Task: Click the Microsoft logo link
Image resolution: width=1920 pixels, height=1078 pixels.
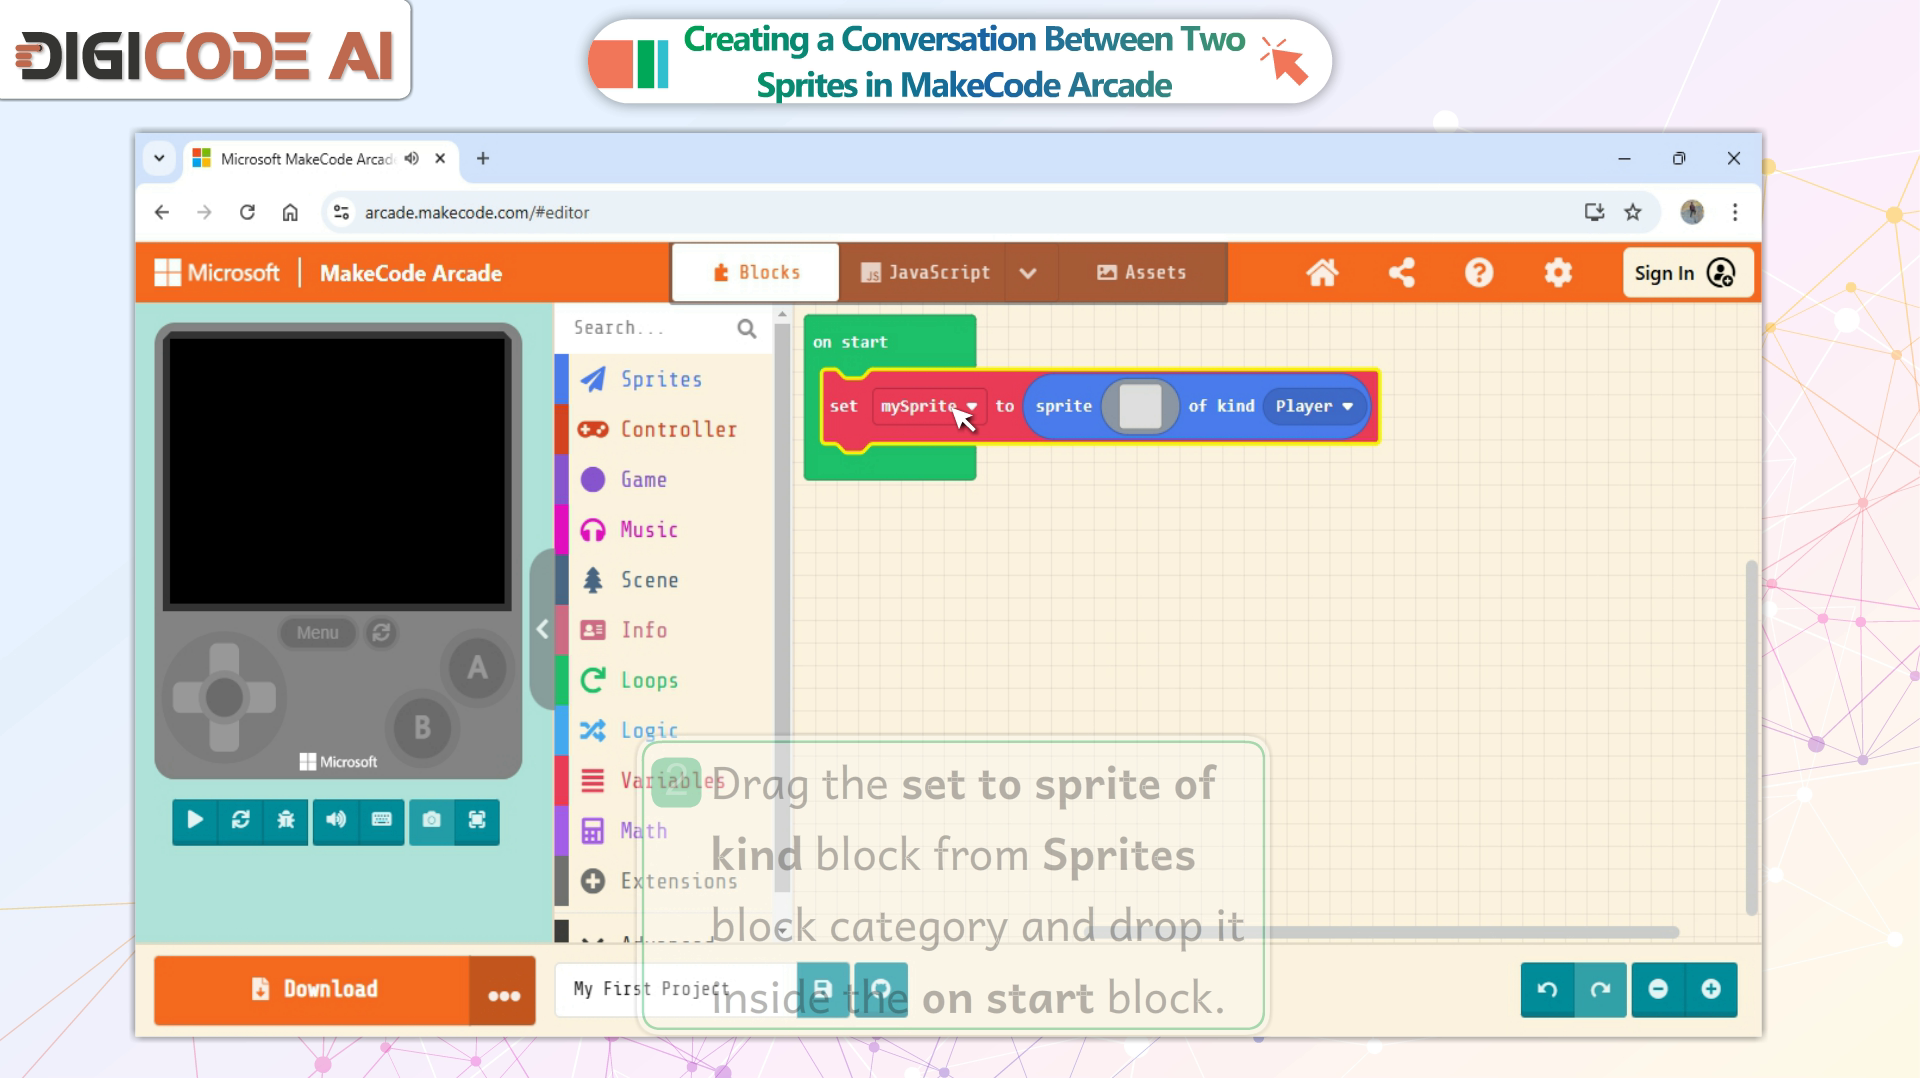Action: (x=217, y=273)
